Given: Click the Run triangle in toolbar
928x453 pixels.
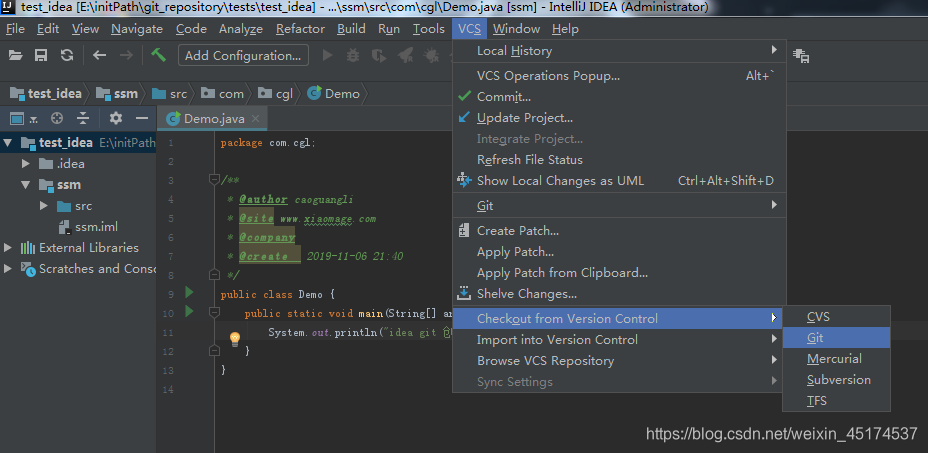Looking at the screenshot, I should tap(327, 56).
